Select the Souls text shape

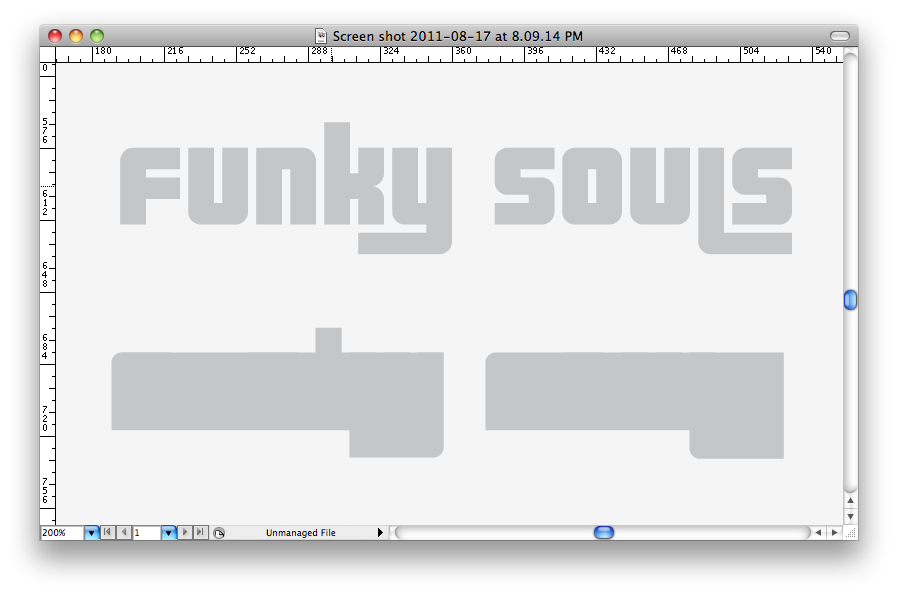point(643,200)
